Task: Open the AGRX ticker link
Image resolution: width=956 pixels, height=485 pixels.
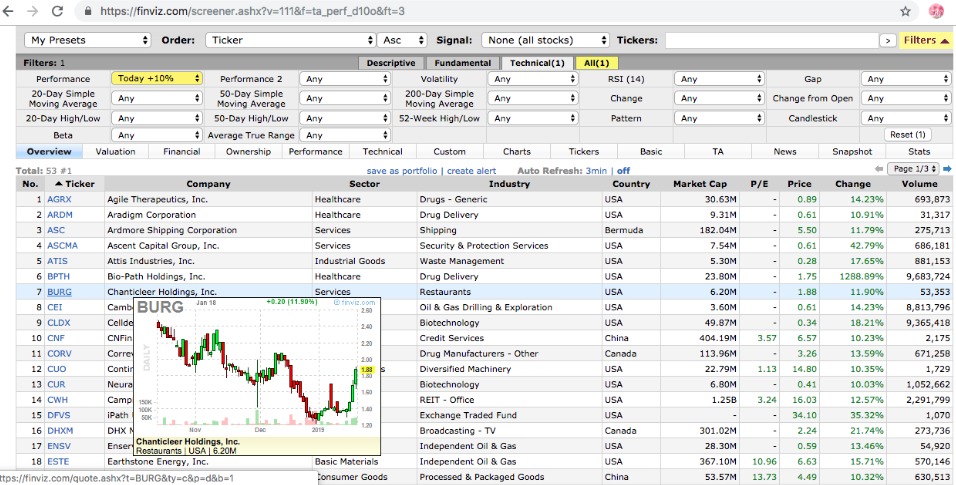Action: coord(59,199)
